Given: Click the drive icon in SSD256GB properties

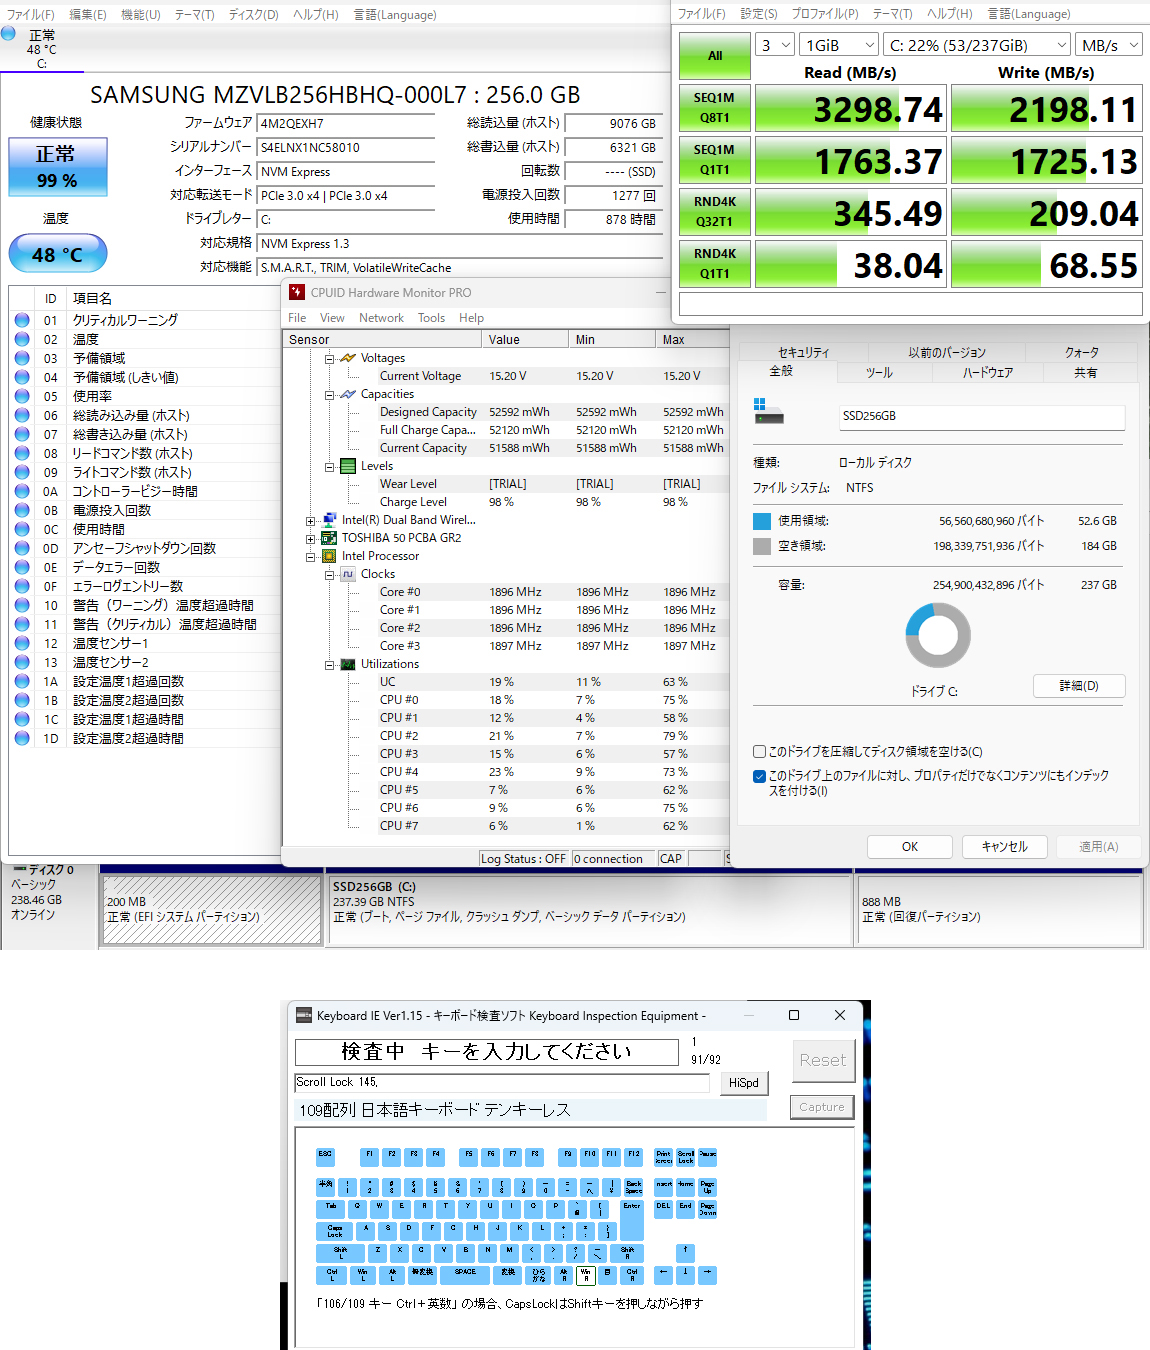Looking at the screenshot, I should (x=768, y=411).
